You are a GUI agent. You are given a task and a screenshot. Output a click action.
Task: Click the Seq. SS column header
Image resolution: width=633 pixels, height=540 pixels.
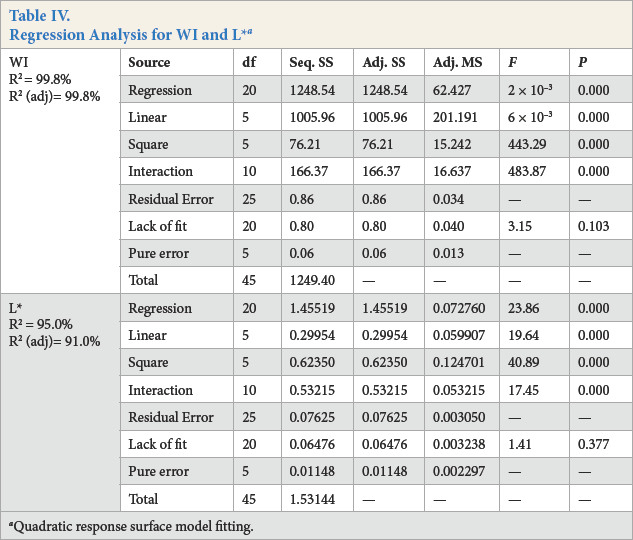click(x=311, y=63)
